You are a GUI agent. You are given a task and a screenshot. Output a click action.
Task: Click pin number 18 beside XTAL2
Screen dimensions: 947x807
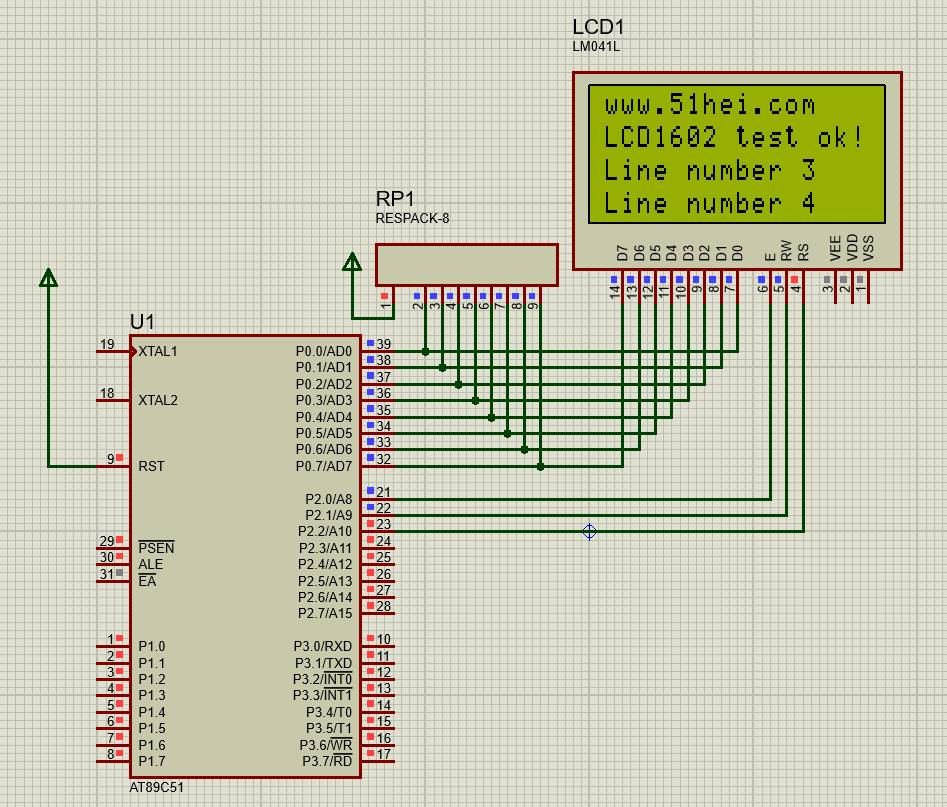(x=107, y=393)
